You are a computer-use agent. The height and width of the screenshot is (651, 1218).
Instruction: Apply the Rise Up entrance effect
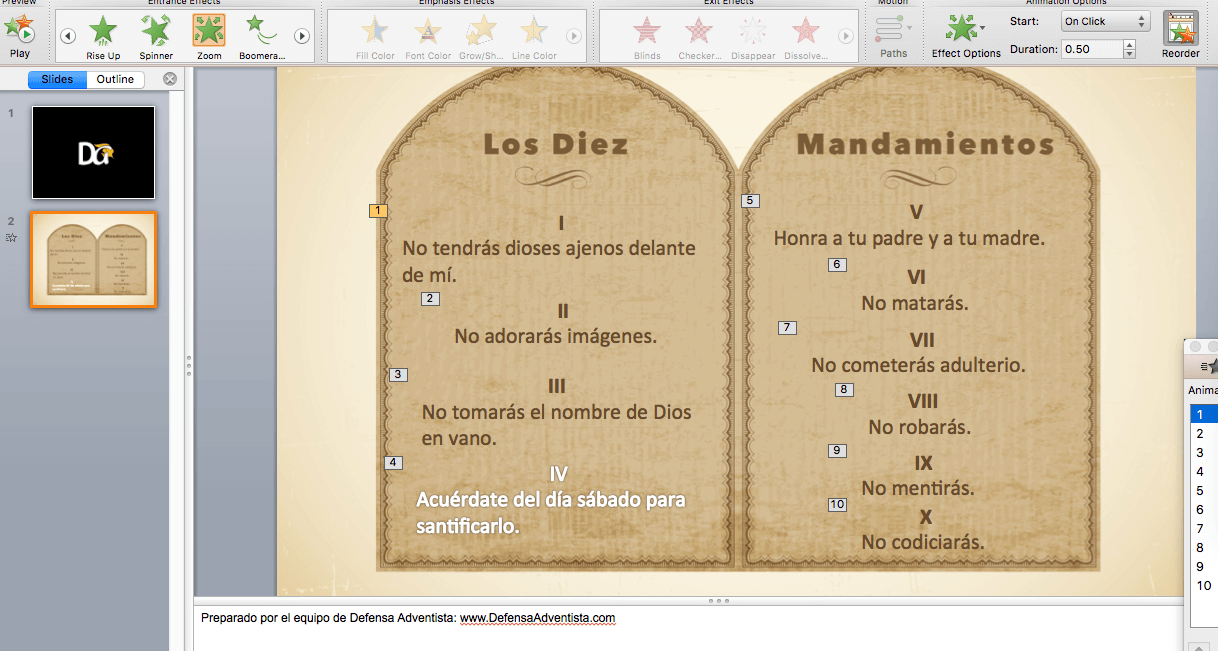103,37
